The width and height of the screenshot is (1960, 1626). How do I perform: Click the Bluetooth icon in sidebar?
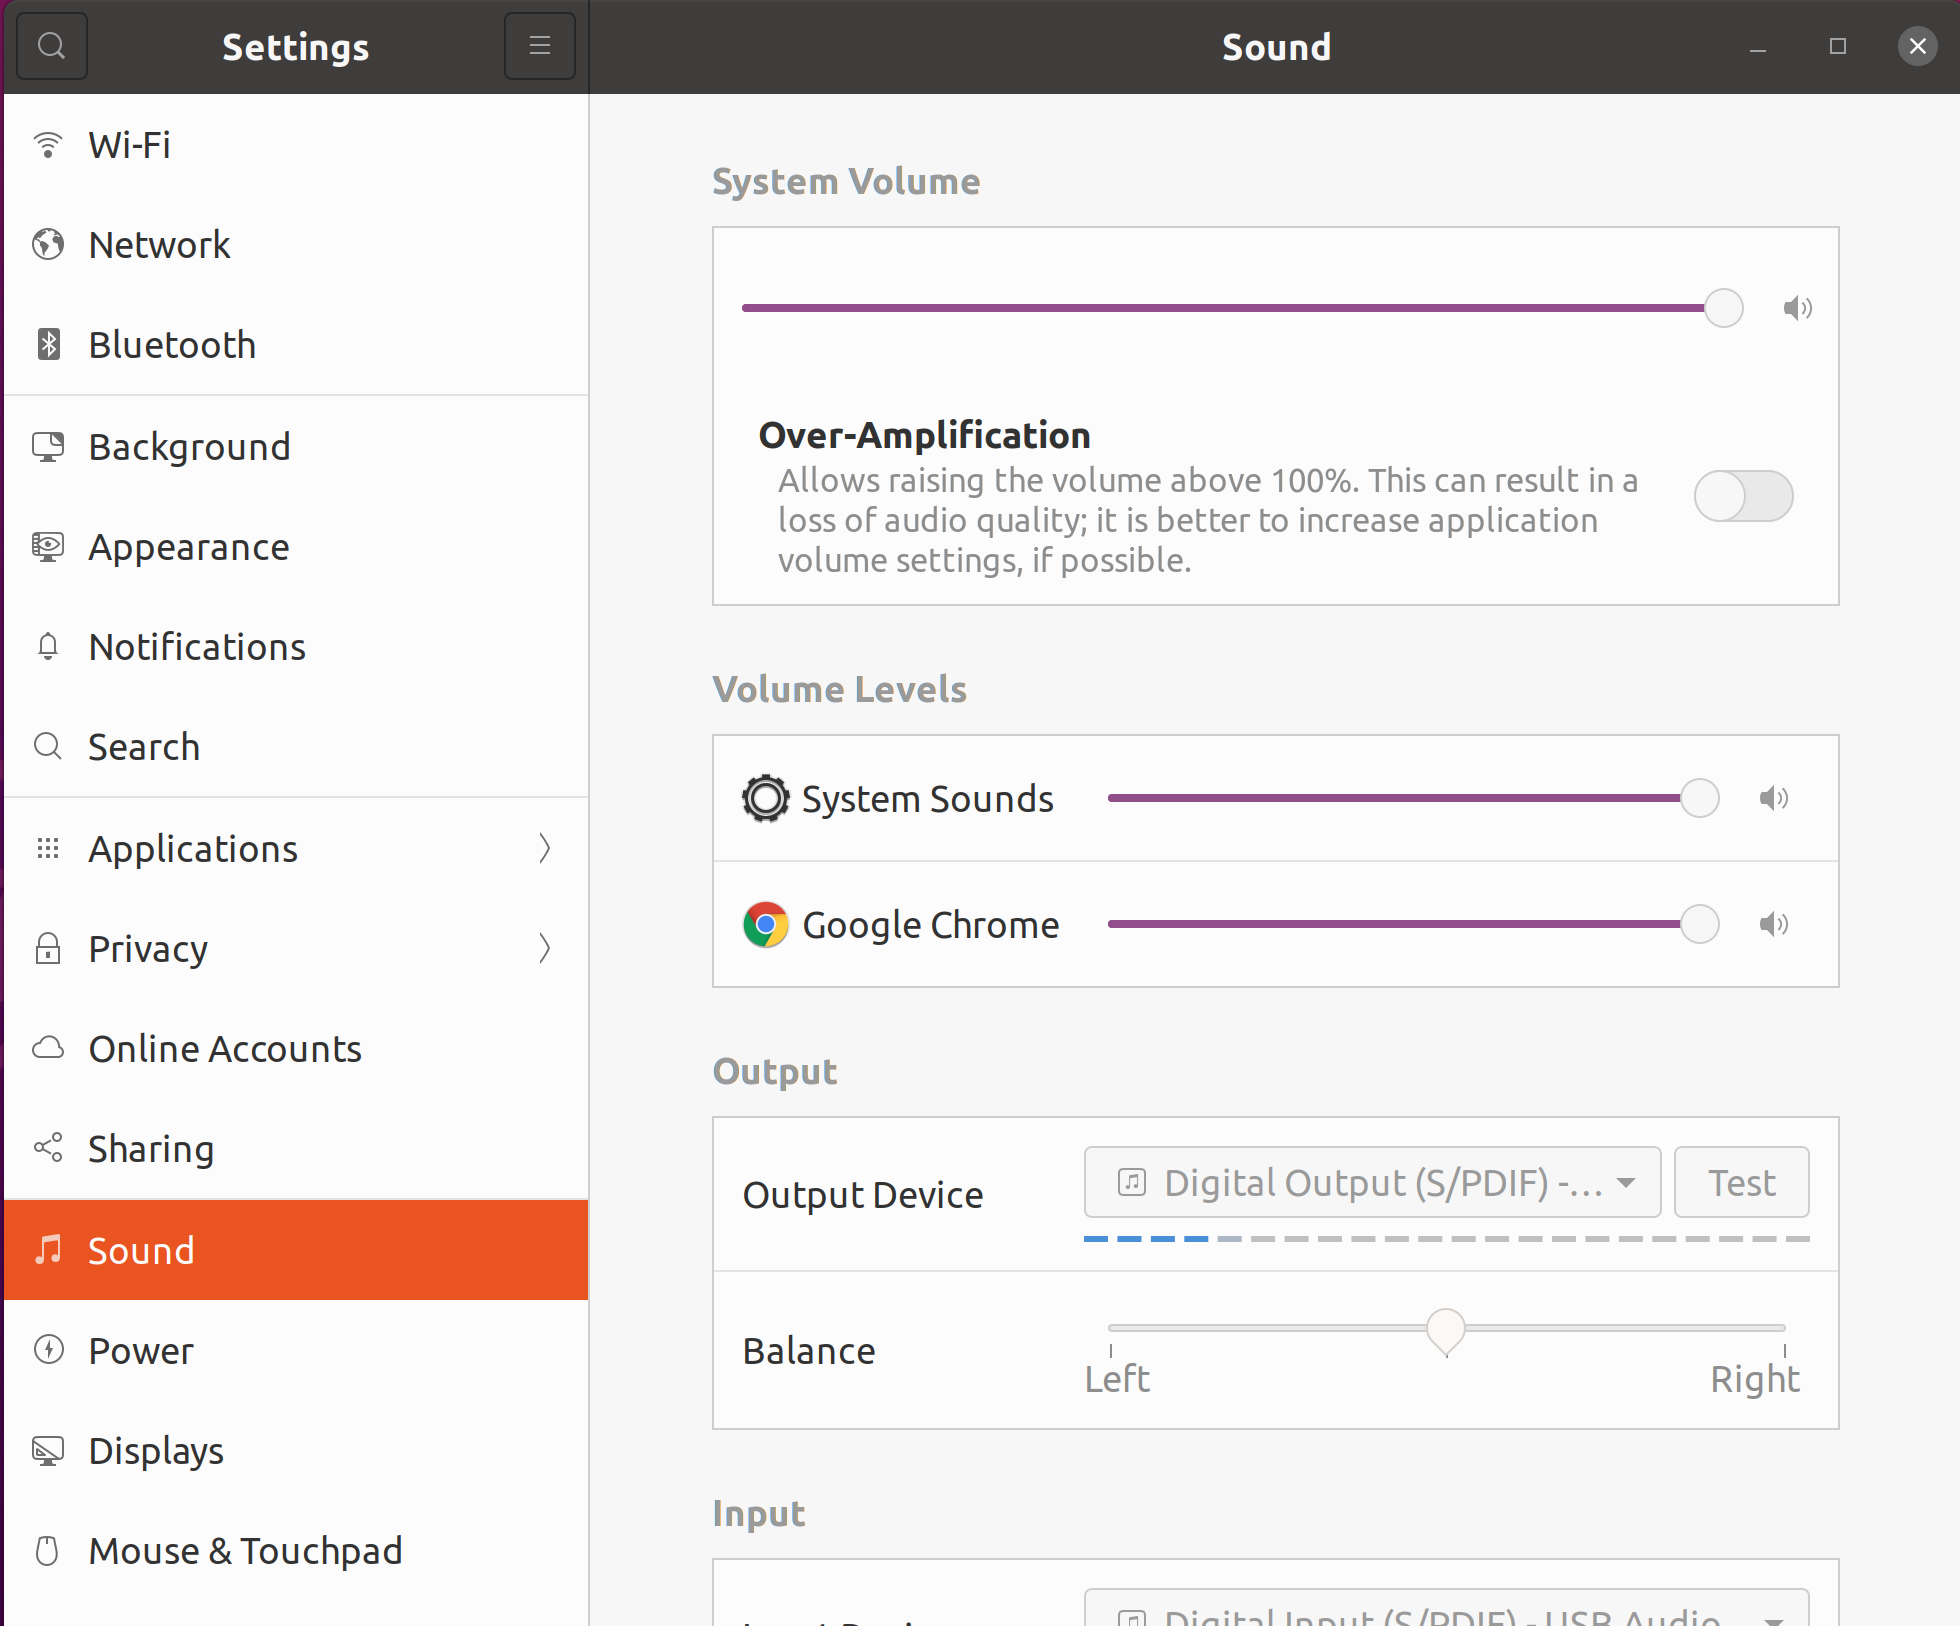pyautogui.click(x=48, y=344)
